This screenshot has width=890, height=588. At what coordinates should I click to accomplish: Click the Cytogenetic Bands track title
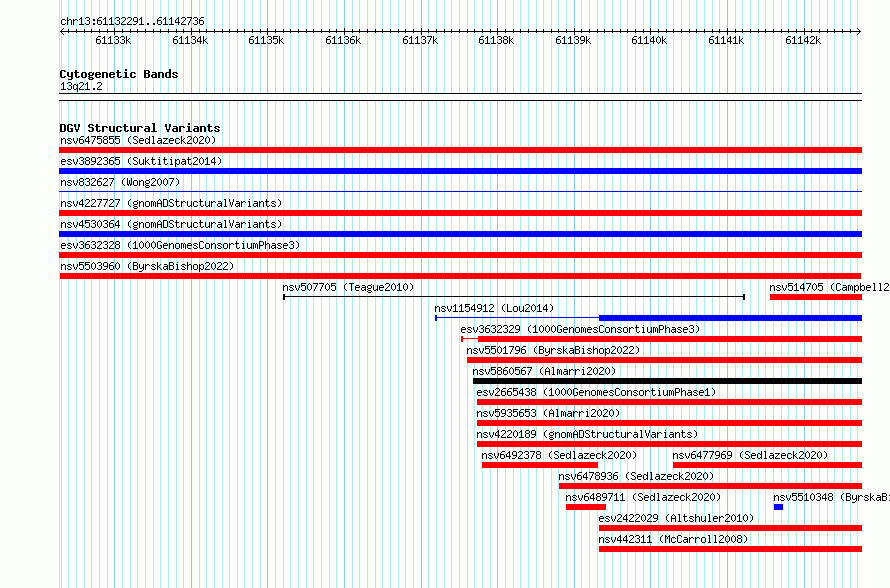coord(119,74)
